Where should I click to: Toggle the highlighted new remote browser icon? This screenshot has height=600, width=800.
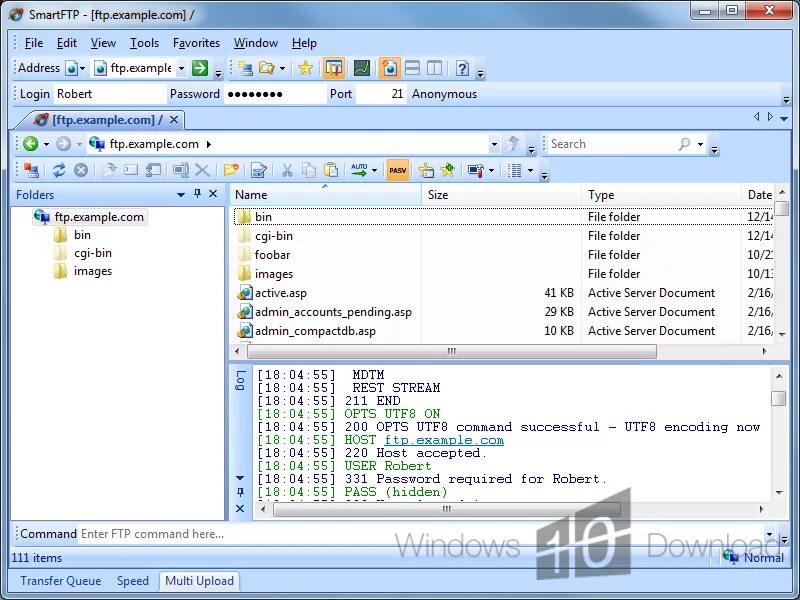pyautogui.click(x=389, y=68)
